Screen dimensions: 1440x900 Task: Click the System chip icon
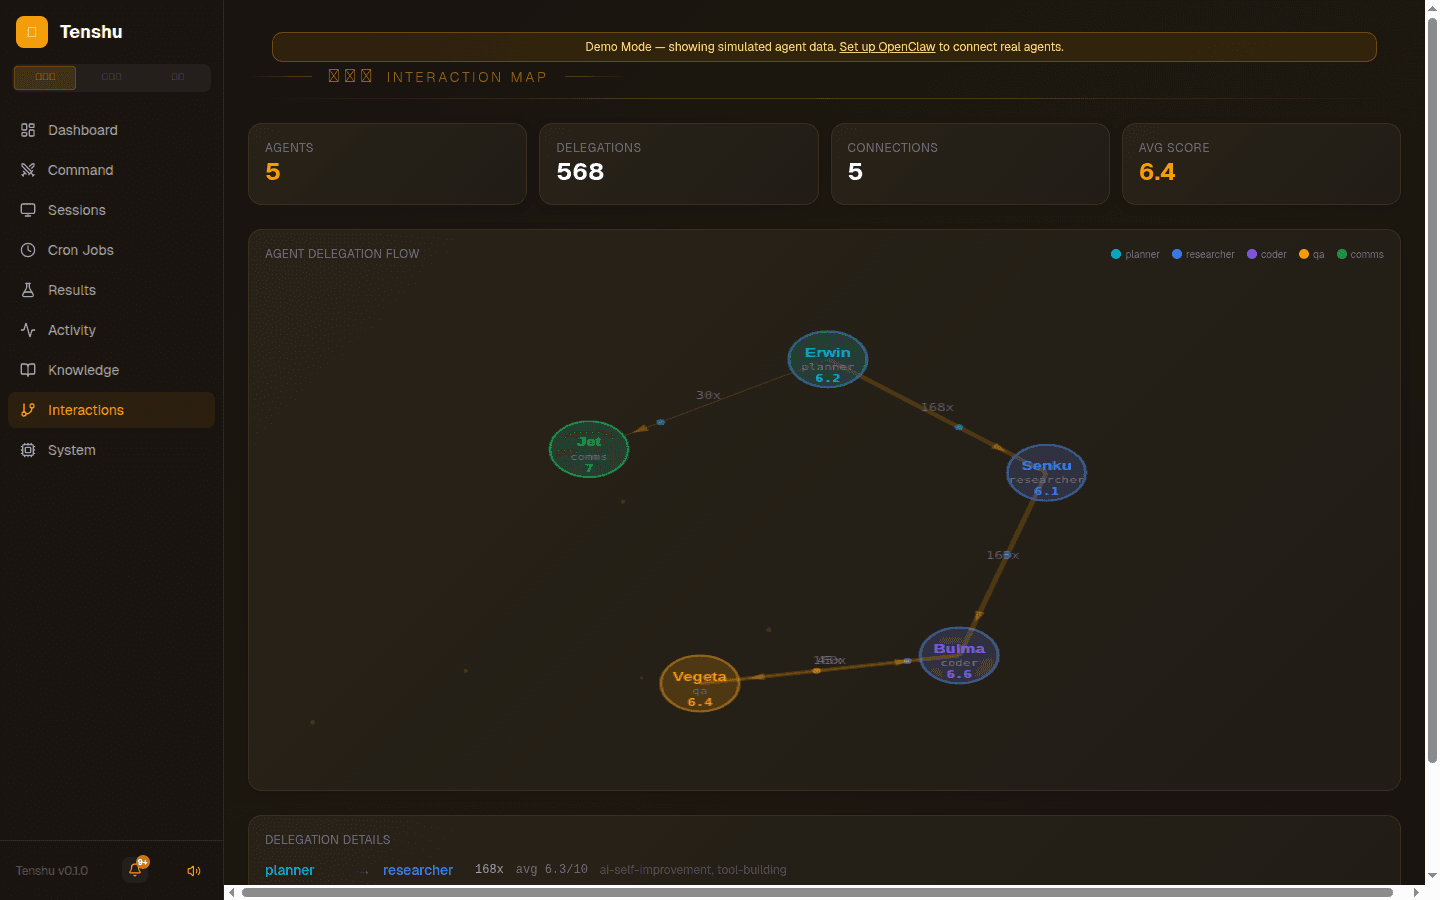point(28,450)
